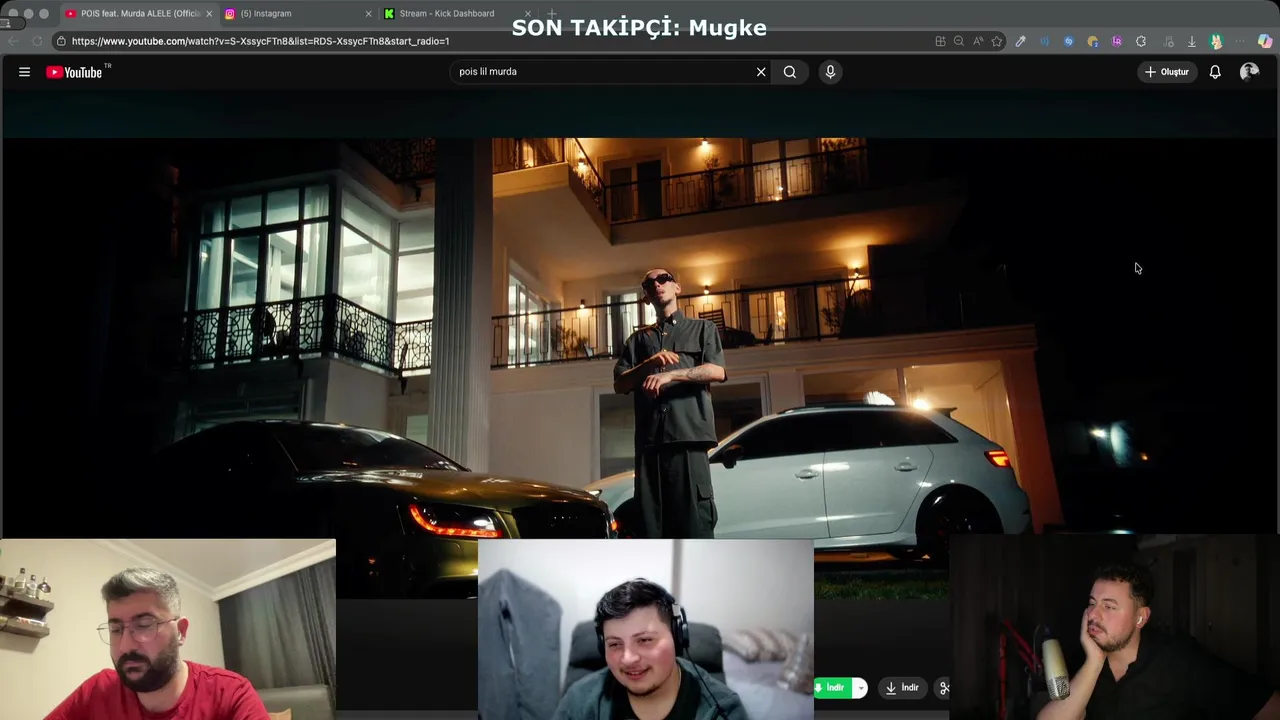
Task: Click the Oluştur create button
Action: (x=1167, y=72)
